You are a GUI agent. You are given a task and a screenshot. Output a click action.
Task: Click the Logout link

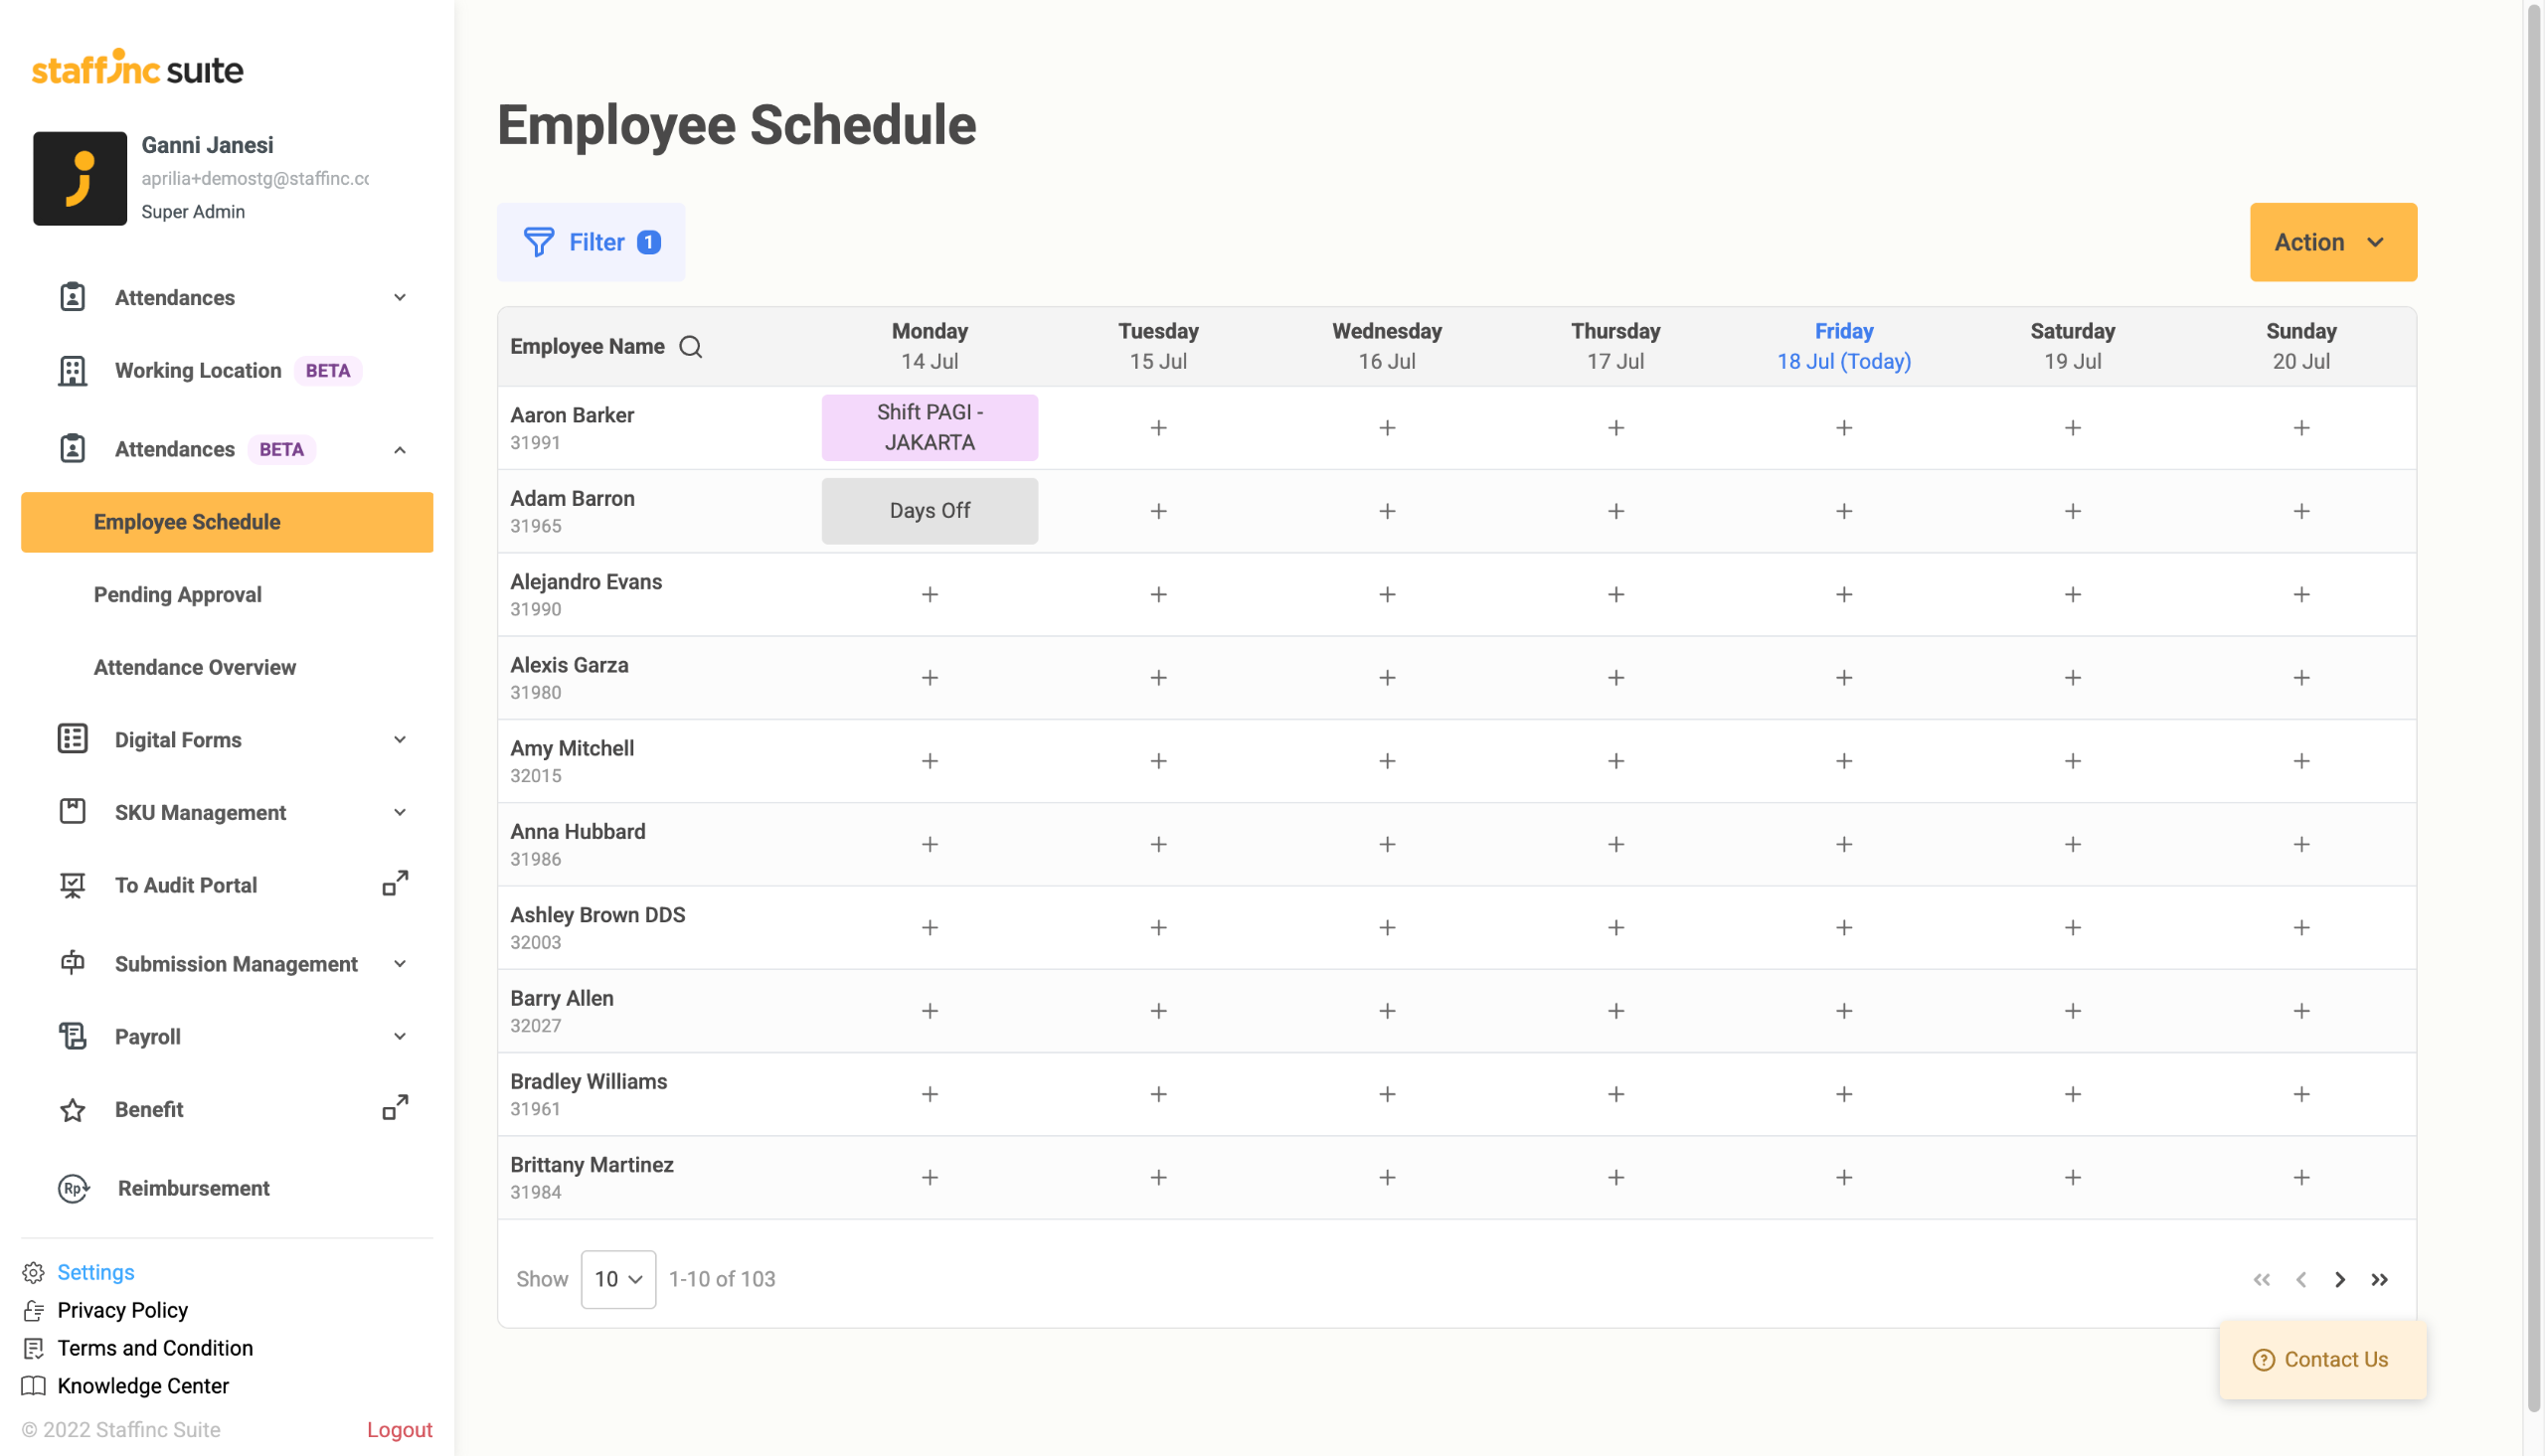tap(399, 1429)
